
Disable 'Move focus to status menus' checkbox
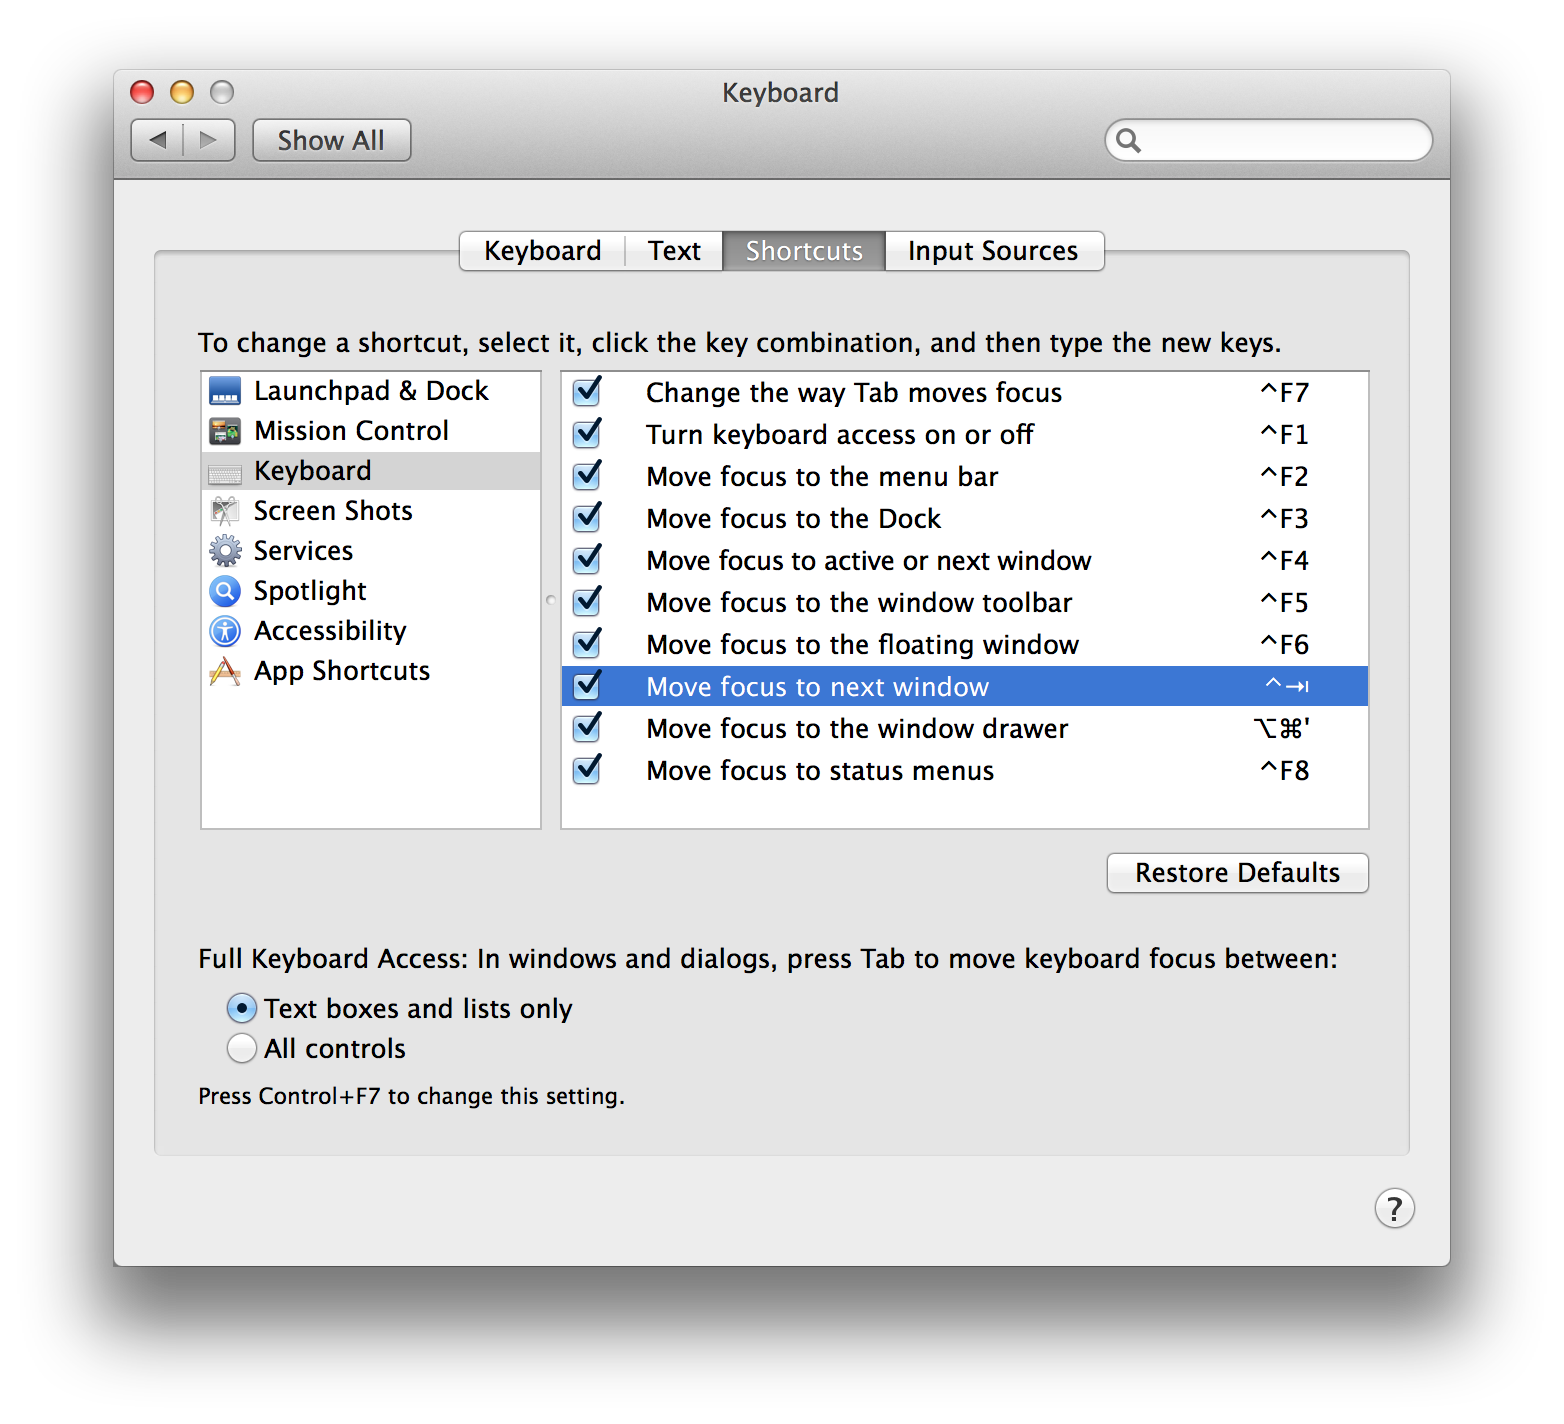[588, 769]
